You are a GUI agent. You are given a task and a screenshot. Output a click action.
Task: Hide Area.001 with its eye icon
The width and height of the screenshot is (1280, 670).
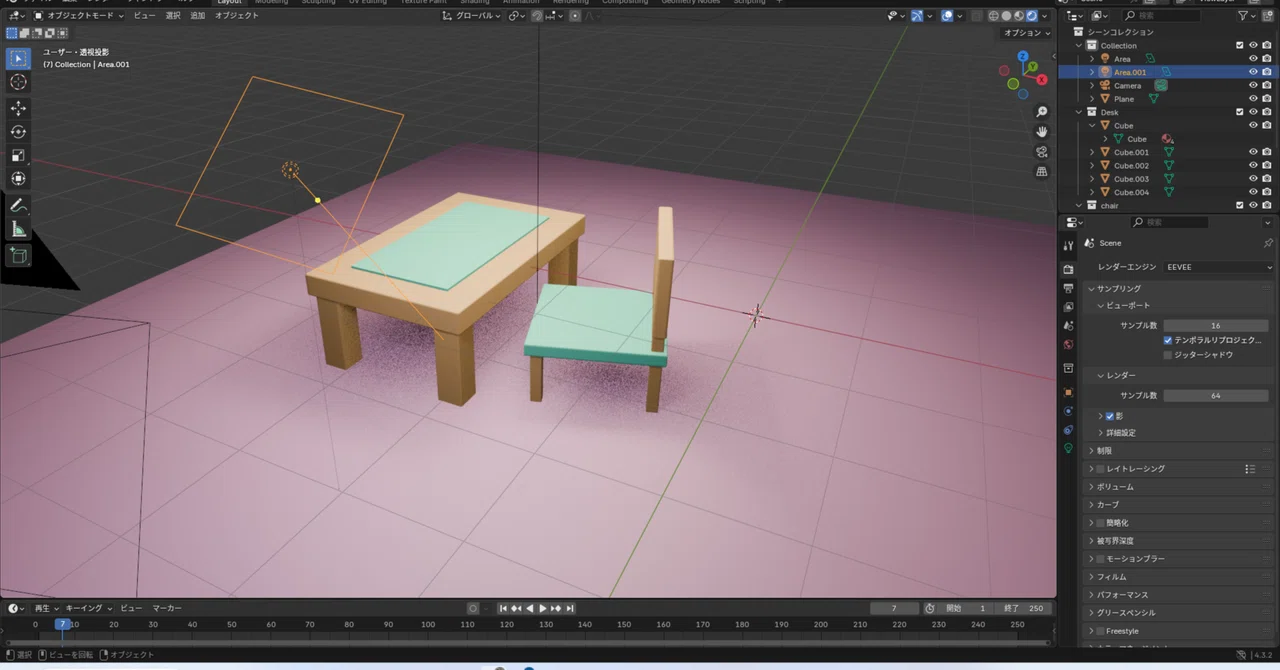click(x=1253, y=72)
